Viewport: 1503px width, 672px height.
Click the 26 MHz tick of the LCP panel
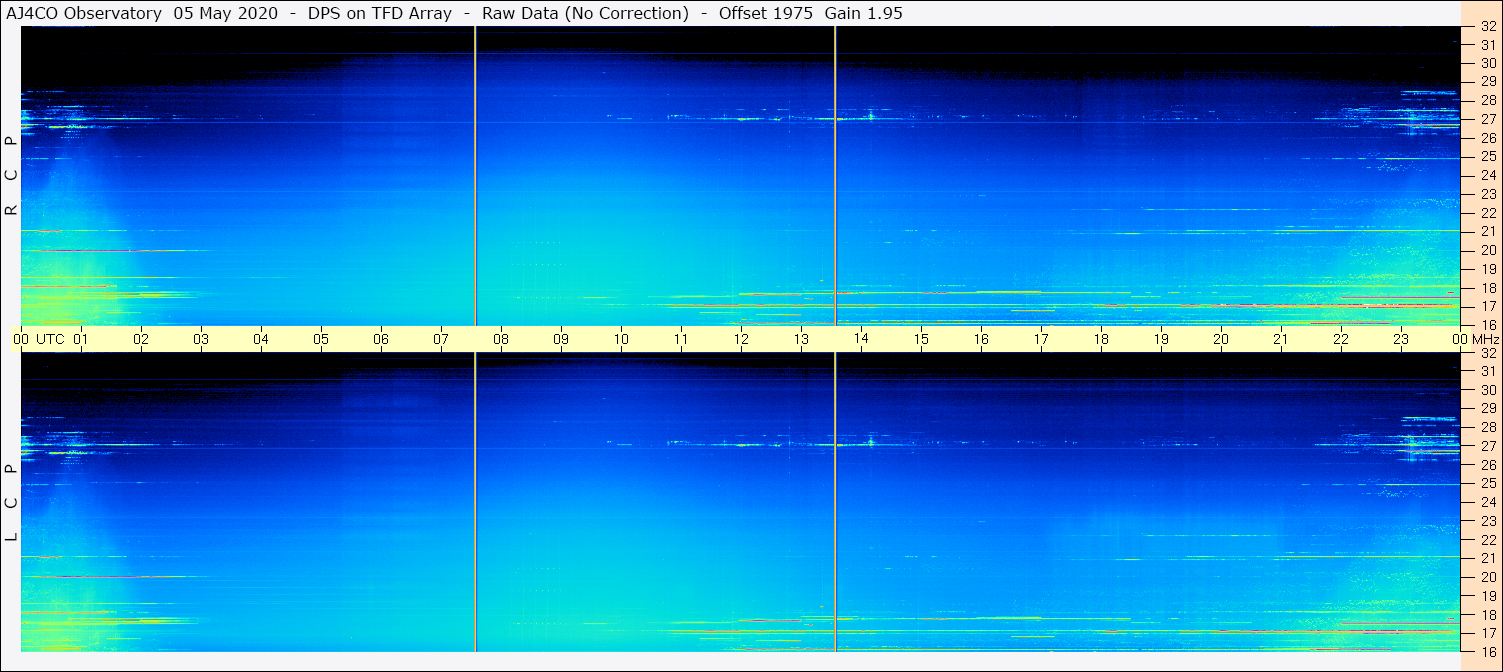1488,465
